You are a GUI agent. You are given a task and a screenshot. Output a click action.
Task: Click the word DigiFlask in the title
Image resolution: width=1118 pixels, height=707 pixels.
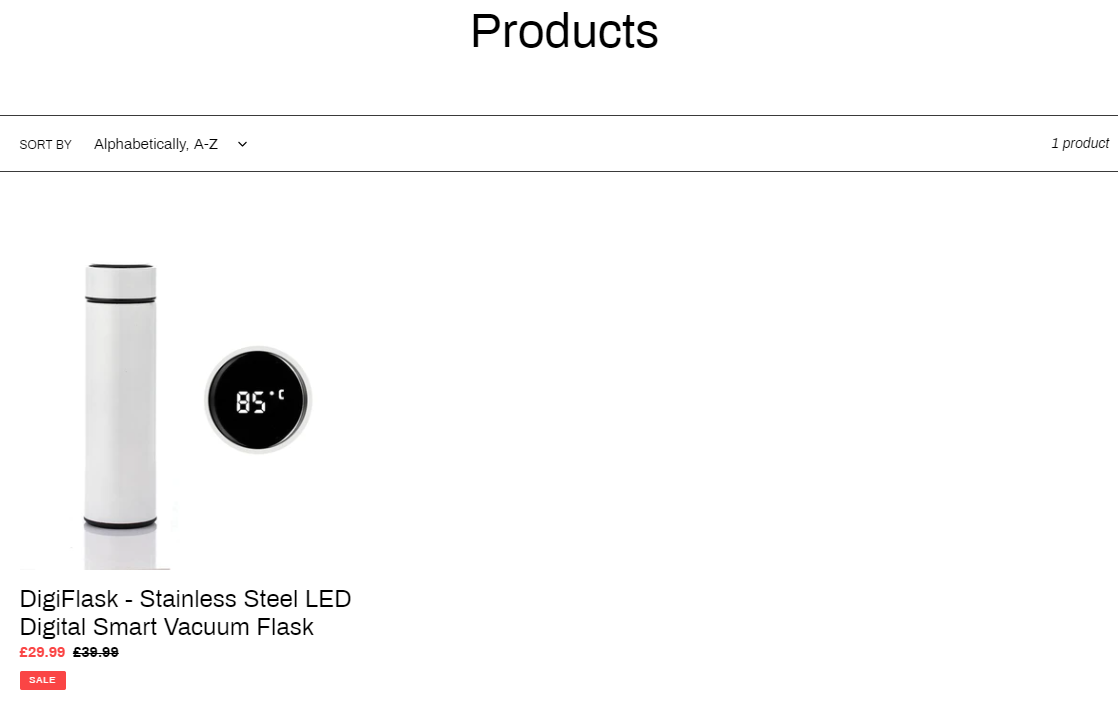coord(68,599)
